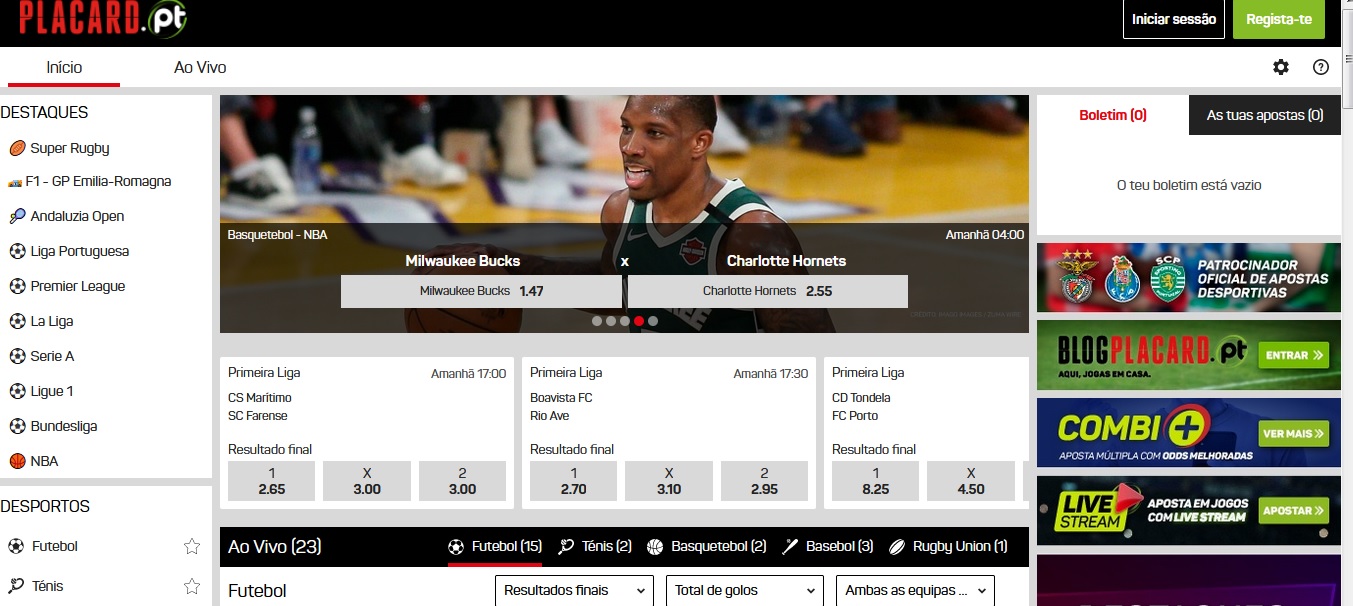The image size is (1353, 606).
Task: Open the Liga Portuguesa link
Action: pyautogui.click(x=80, y=251)
